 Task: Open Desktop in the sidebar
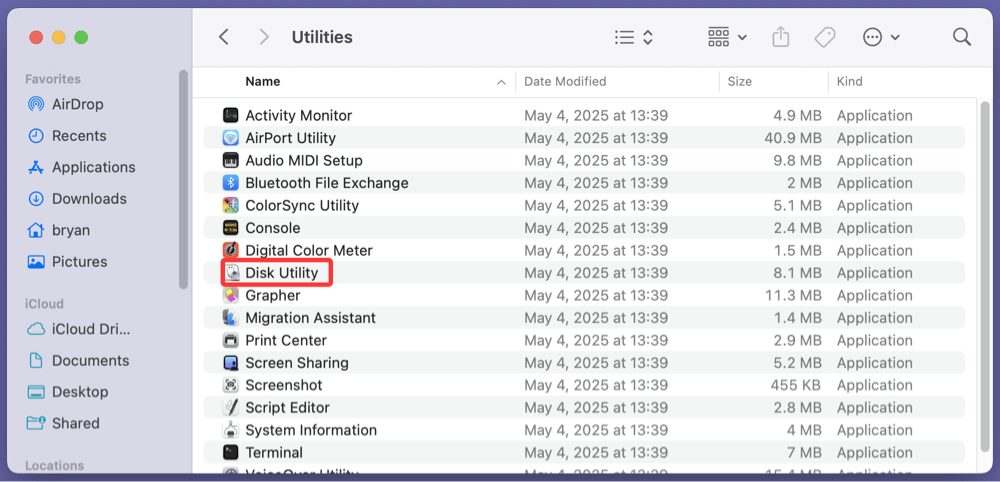point(68,392)
